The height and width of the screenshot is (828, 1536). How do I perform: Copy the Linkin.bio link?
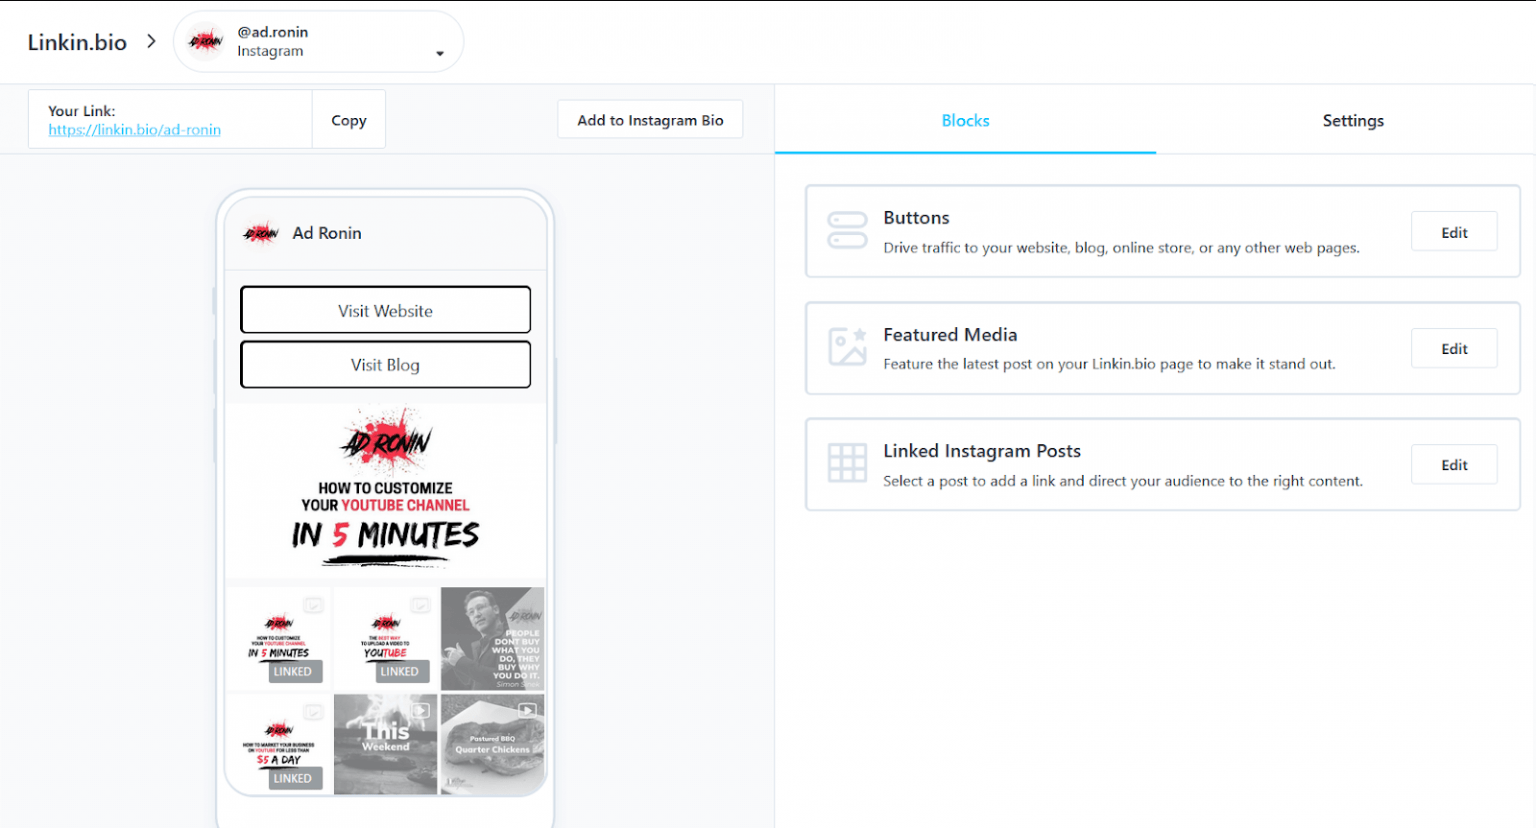coord(349,120)
